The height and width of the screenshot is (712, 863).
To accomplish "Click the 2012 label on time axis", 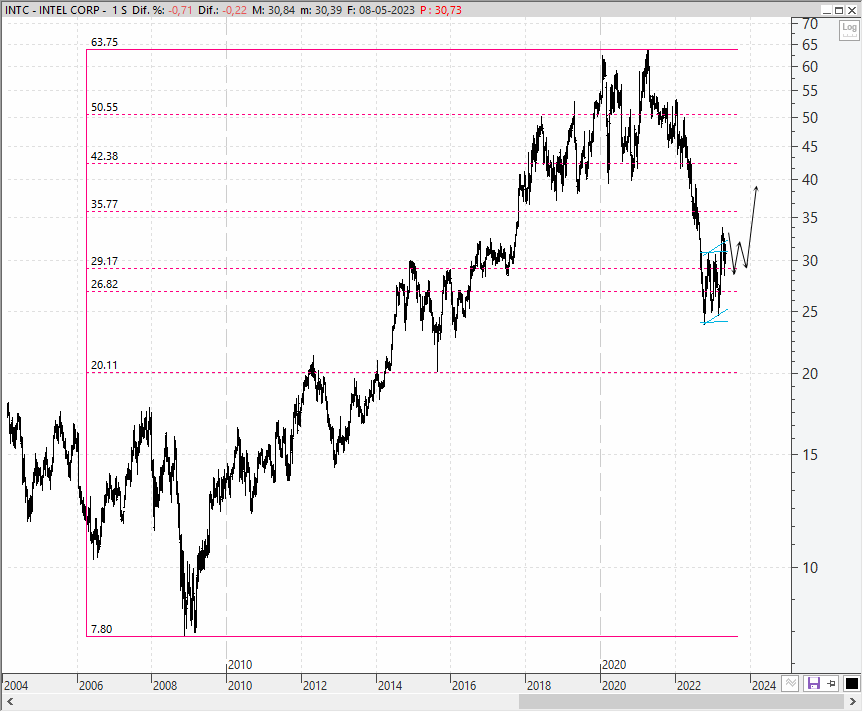I will pyautogui.click(x=315, y=686).
